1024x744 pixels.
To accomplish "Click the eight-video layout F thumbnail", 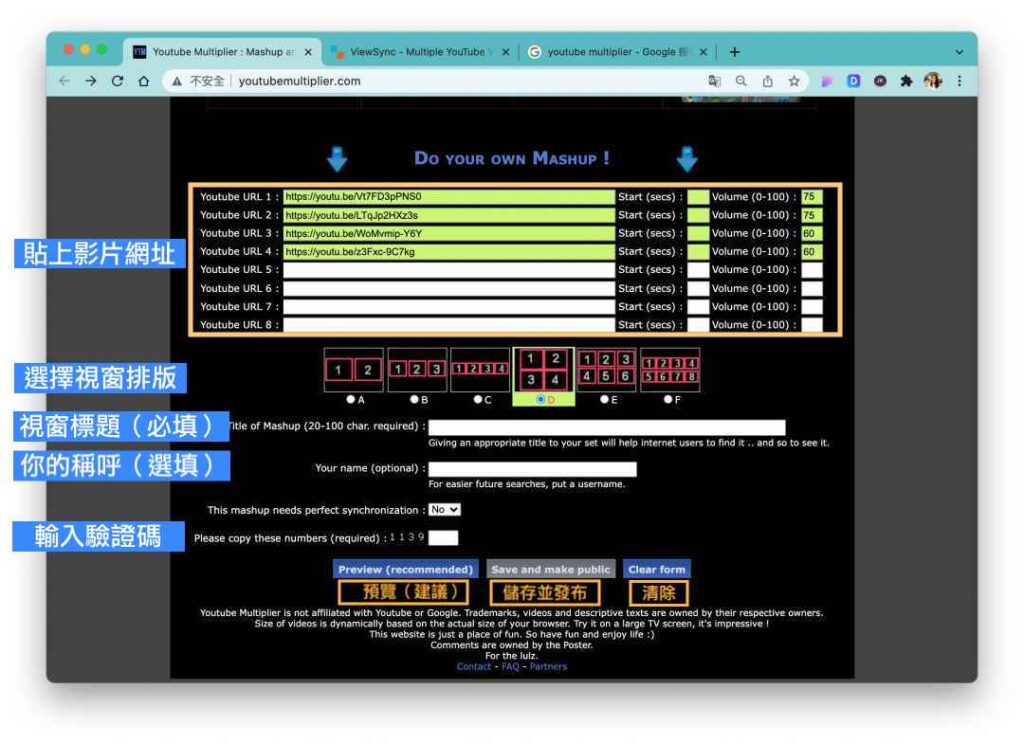I will [670, 370].
